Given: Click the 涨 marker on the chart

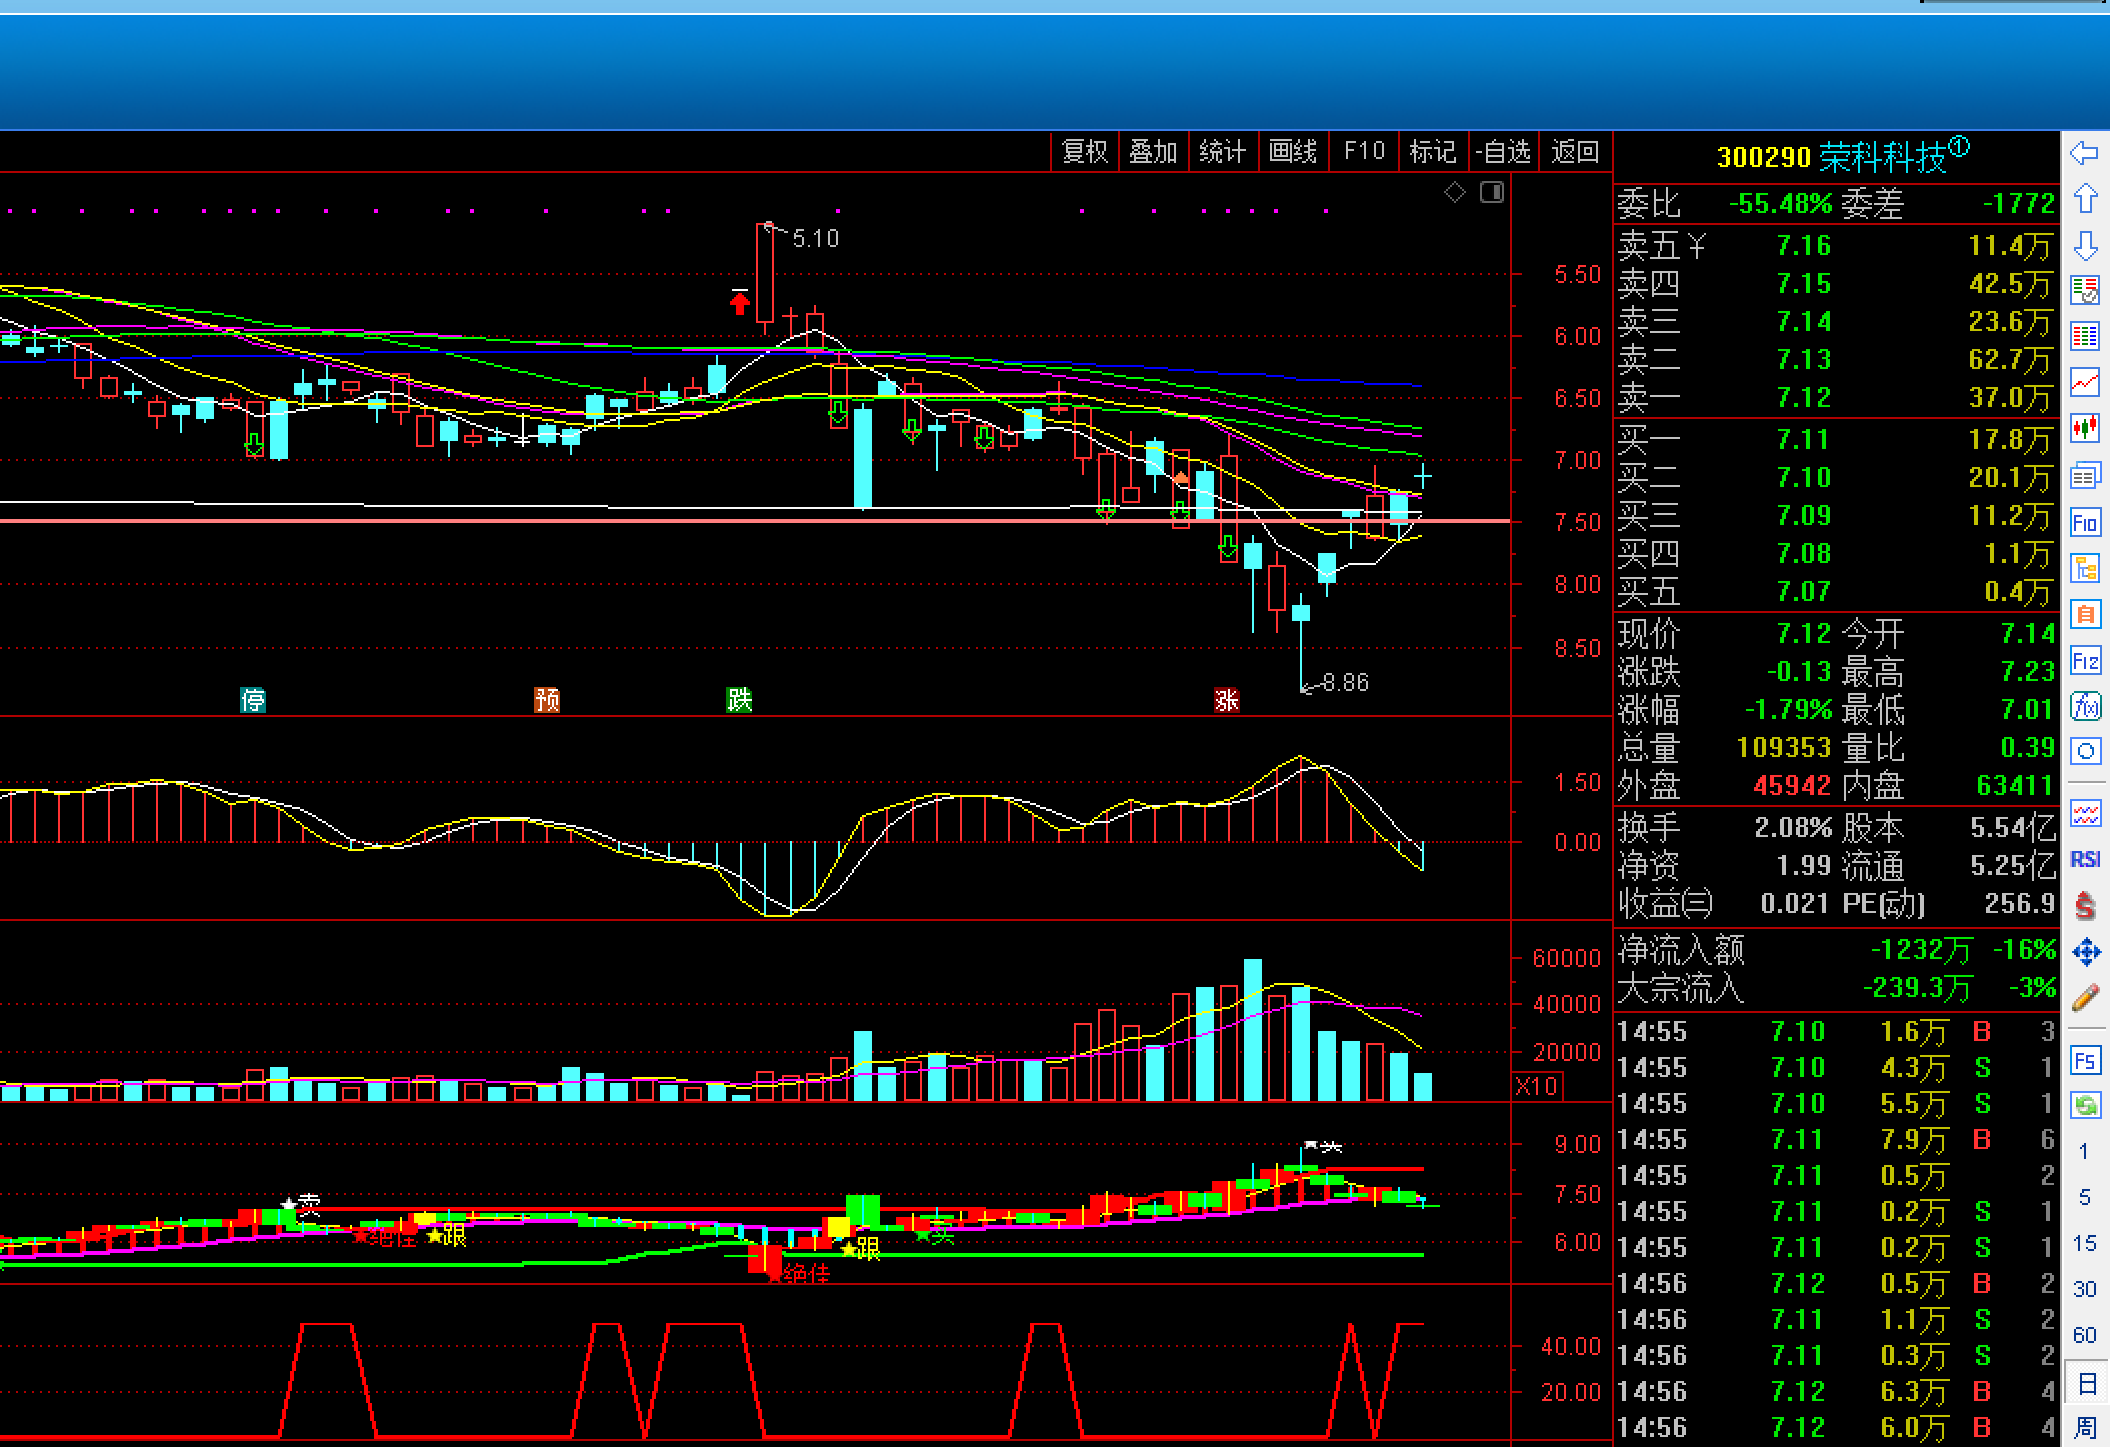Looking at the screenshot, I should 1227,700.
